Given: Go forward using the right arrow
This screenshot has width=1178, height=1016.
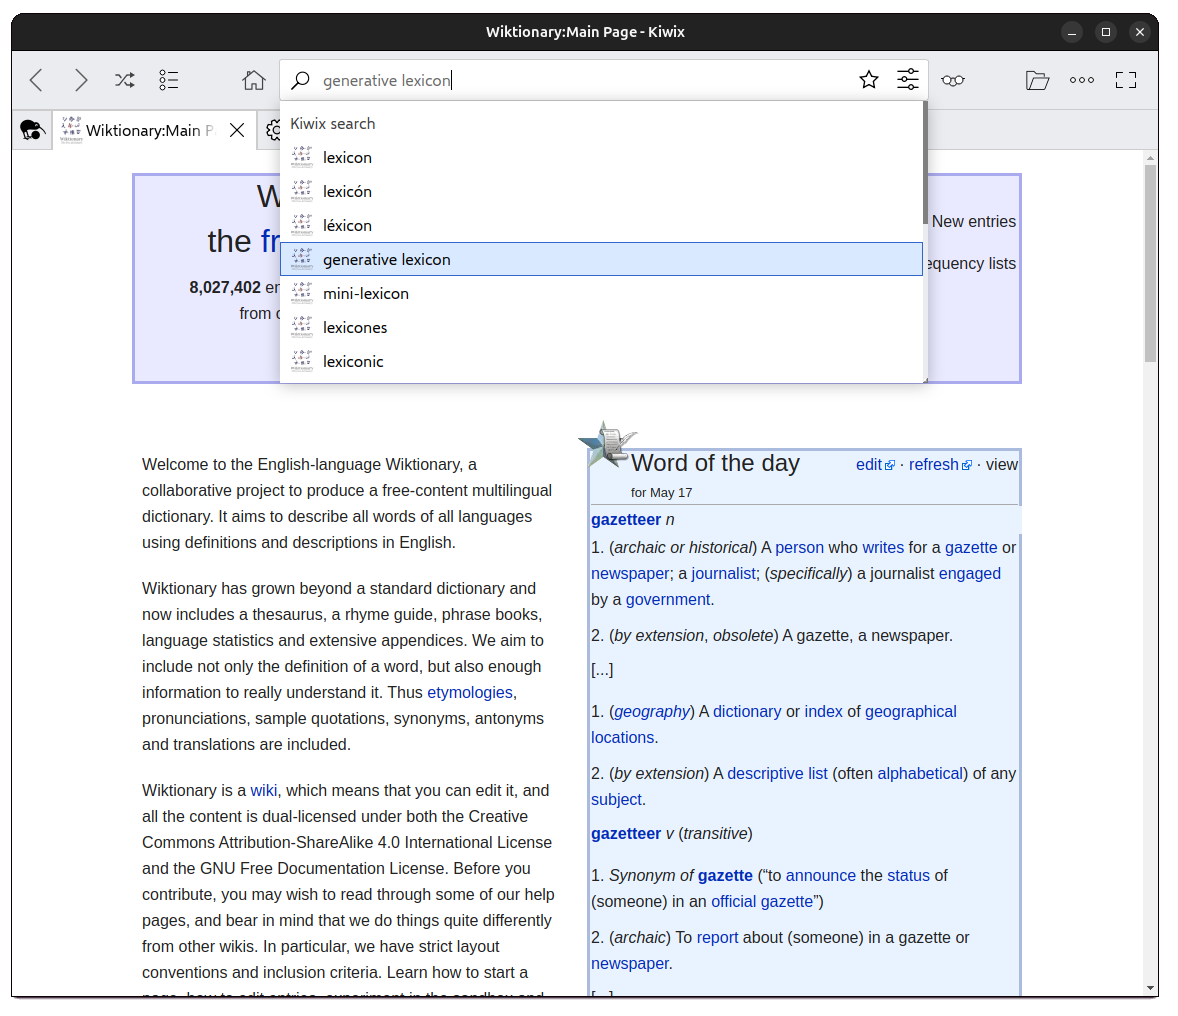Looking at the screenshot, I should coord(81,80).
